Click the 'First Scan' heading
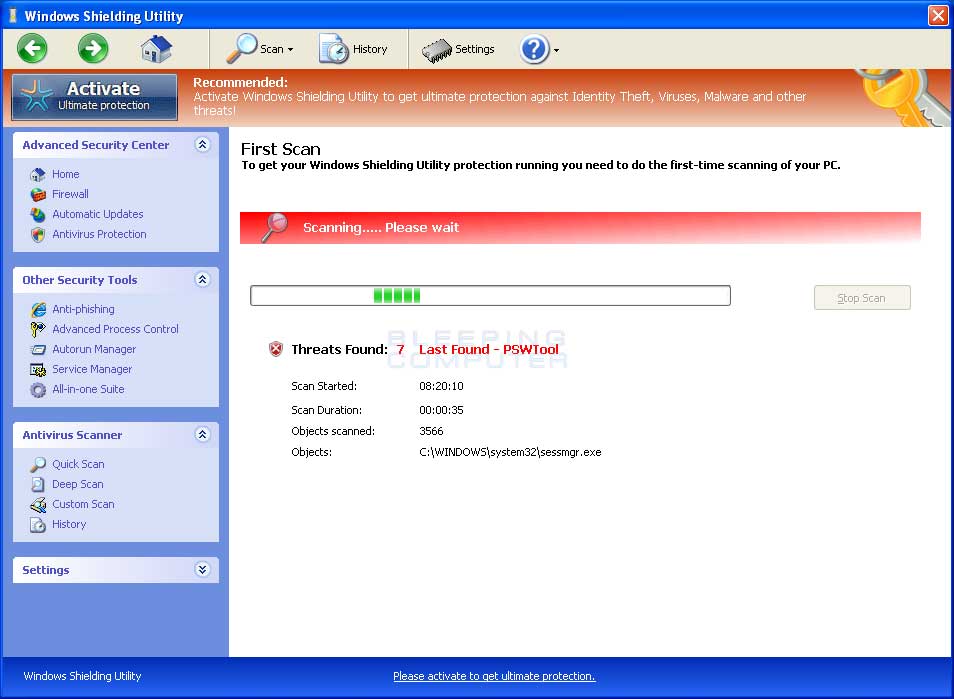Screen dimensions: 954x699 coord(280,150)
